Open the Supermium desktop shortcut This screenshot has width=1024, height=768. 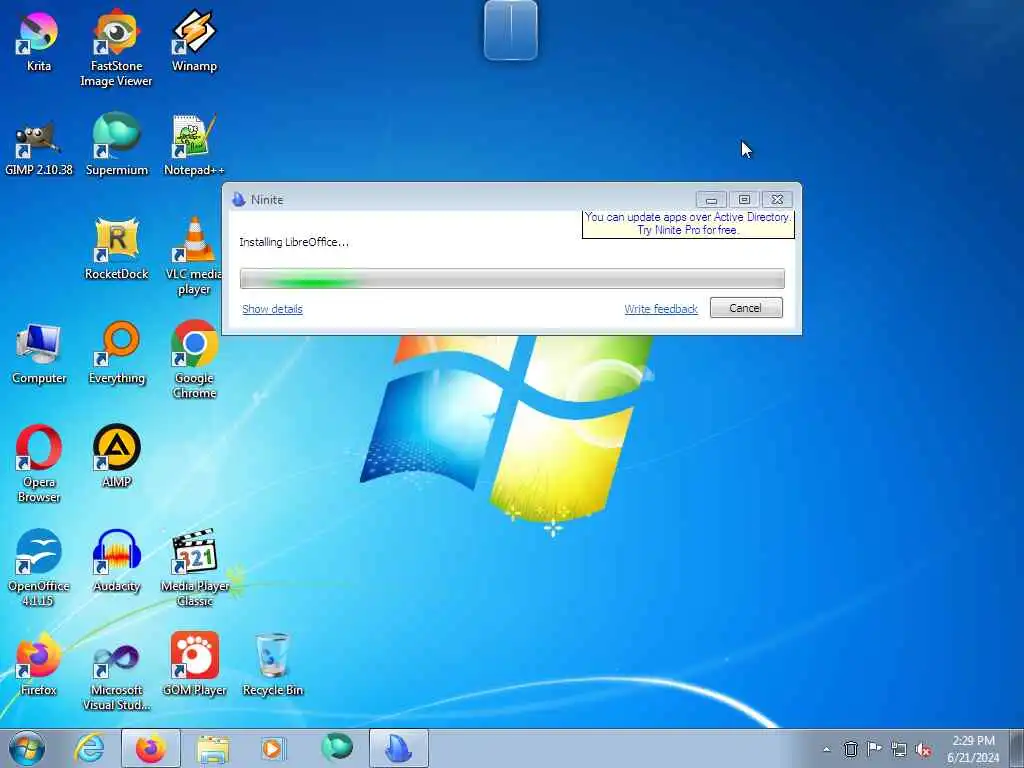(x=116, y=144)
